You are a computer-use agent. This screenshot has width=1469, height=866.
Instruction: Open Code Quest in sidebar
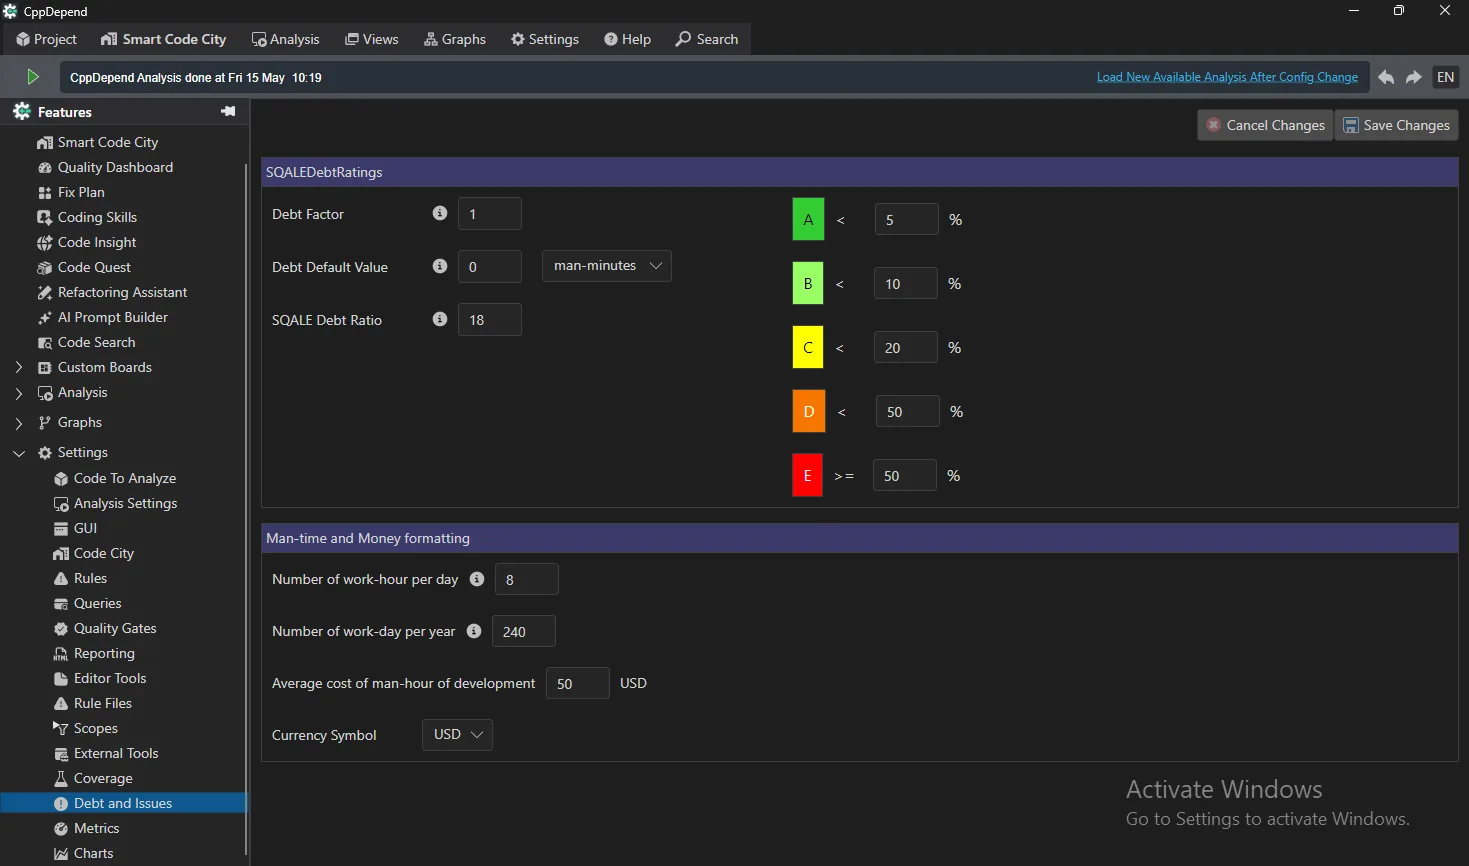coord(84,267)
